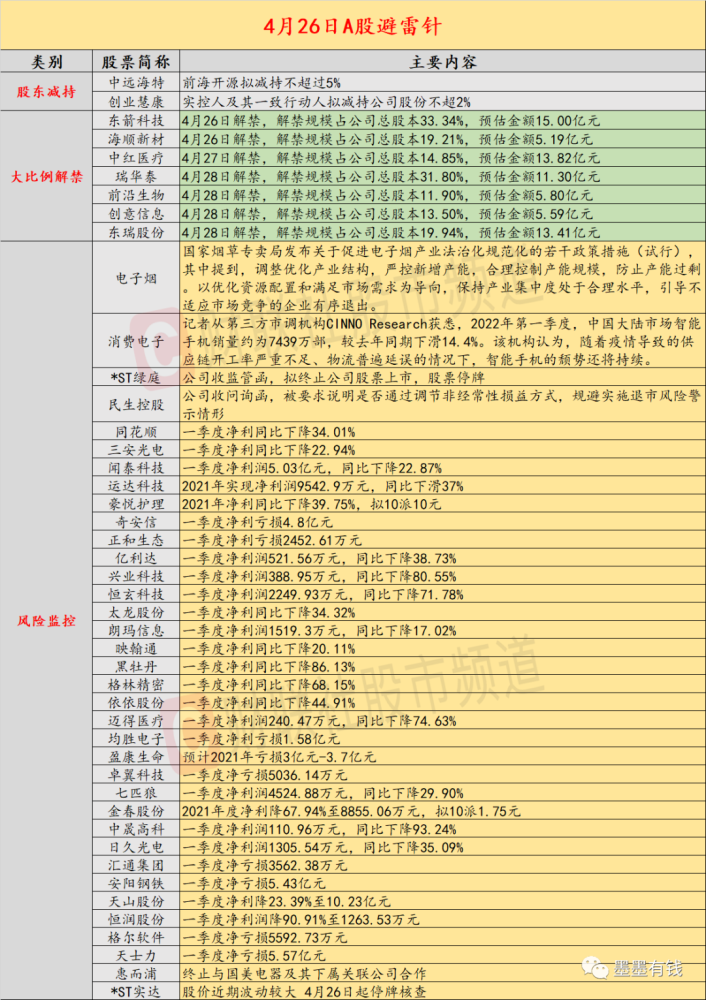Select the stock name '亿利达'
The height and width of the screenshot is (1000, 706).
click(x=136, y=558)
